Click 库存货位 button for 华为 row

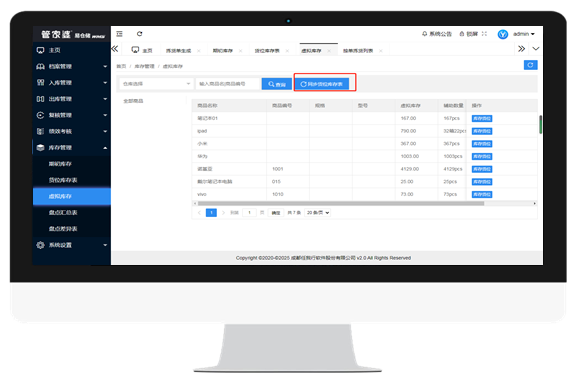point(482,156)
